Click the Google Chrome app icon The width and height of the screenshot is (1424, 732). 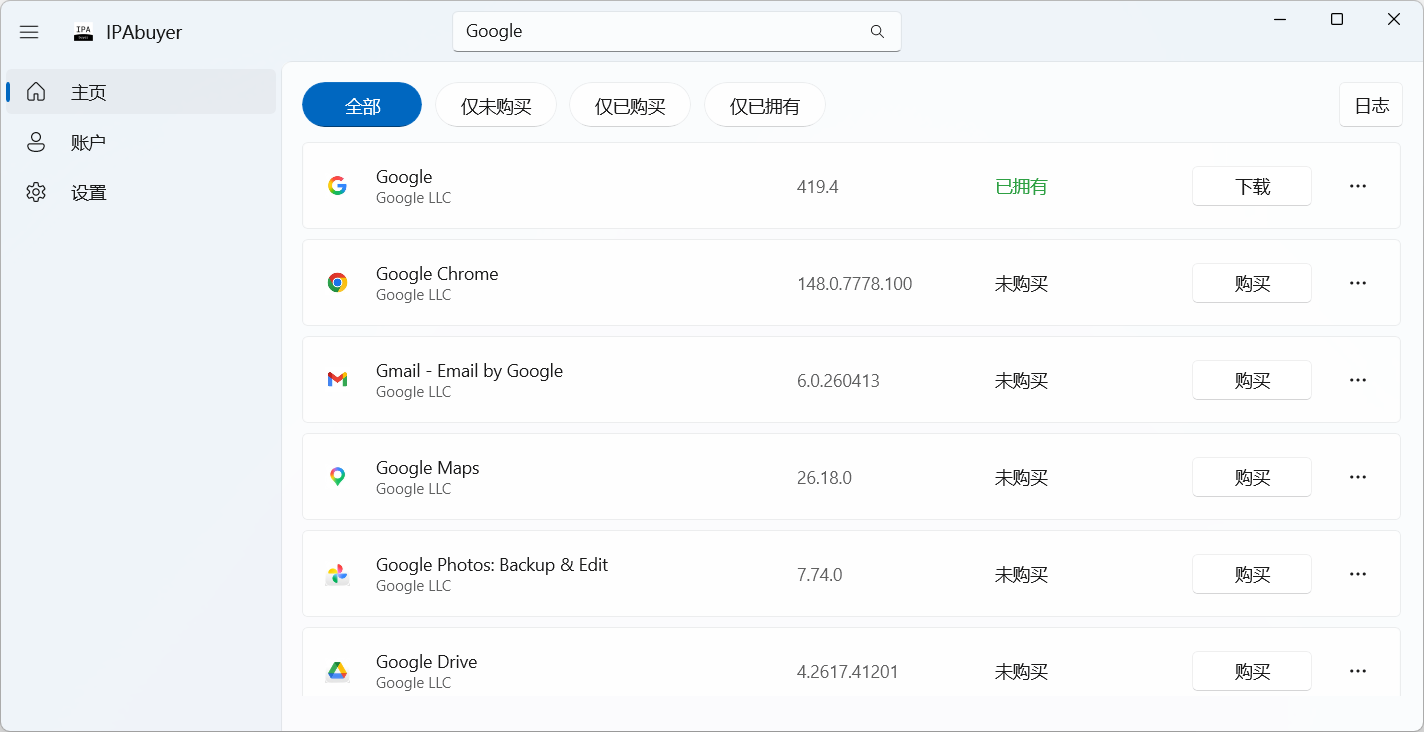point(338,283)
